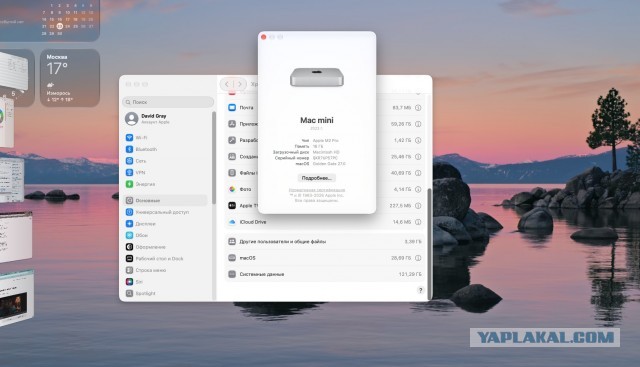Show info for the 25,46 ГБ row

pos(418,157)
